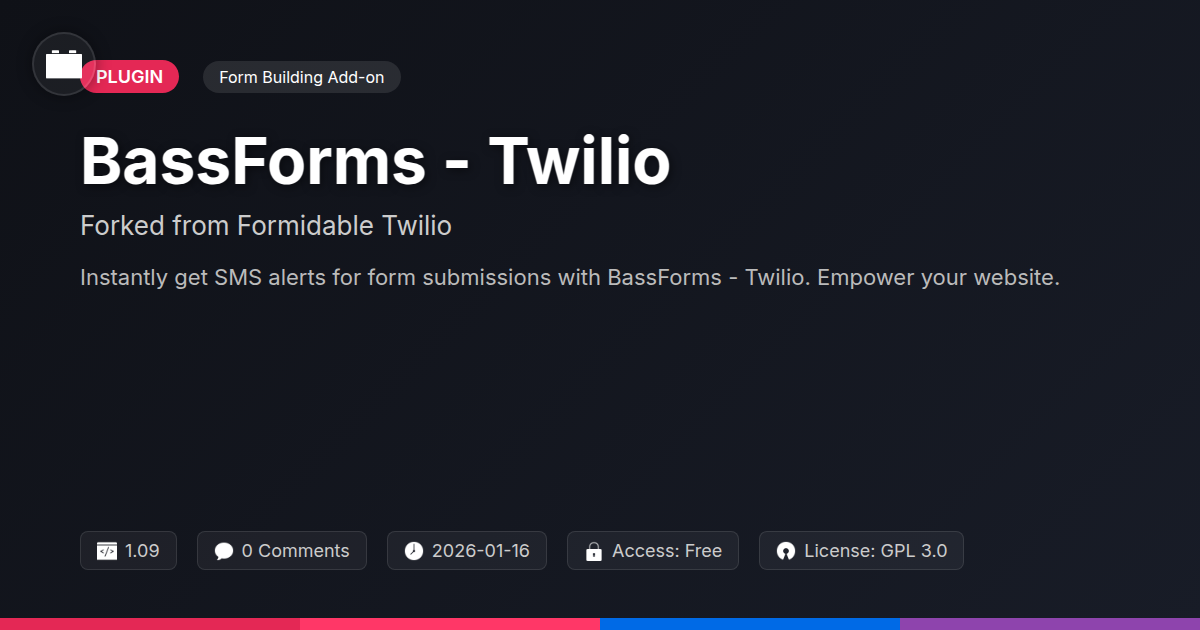Click the 2026-01-16 date chip
The image size is (1200, 630).
467,551
